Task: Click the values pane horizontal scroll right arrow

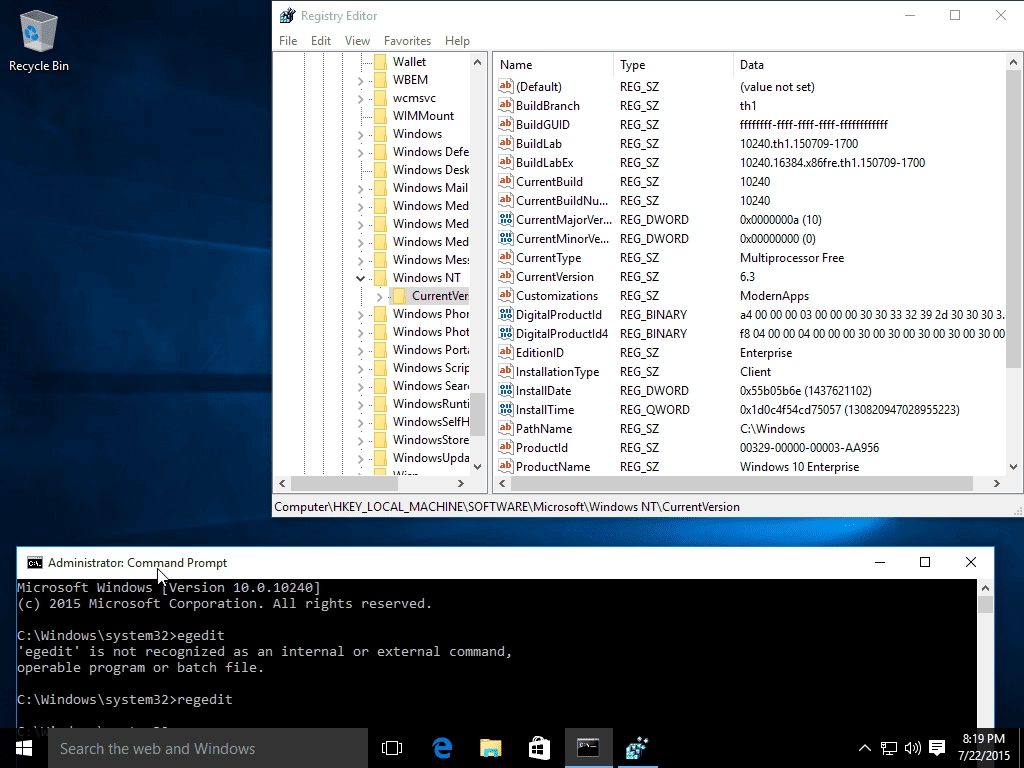Action: click(997, 483)
